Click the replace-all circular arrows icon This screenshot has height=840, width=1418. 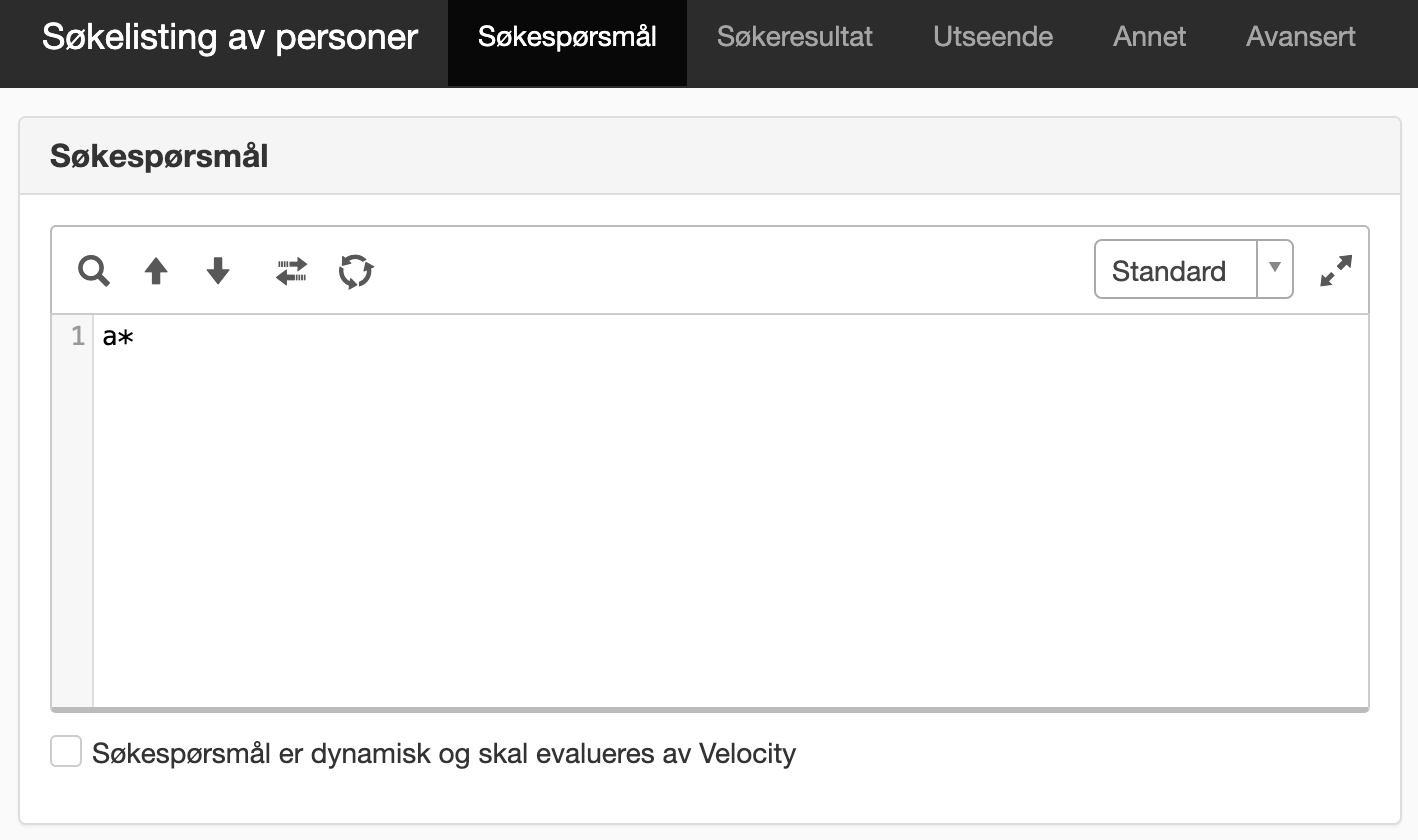pyautogui.click(x=356, y=271)
